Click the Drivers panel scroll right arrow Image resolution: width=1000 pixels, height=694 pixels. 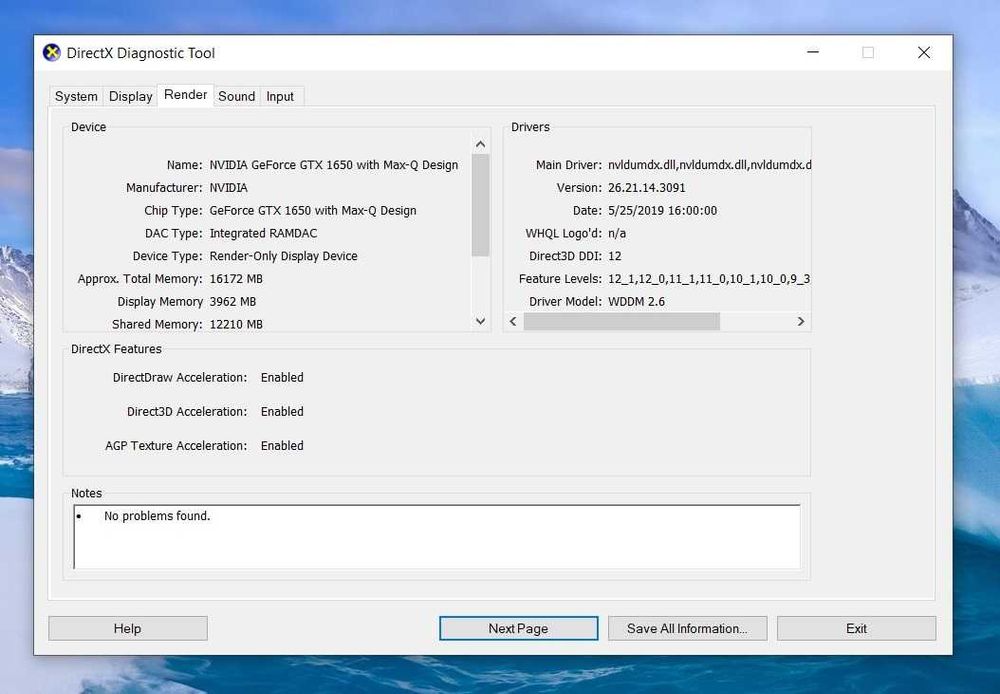click(x=801, y=321)
